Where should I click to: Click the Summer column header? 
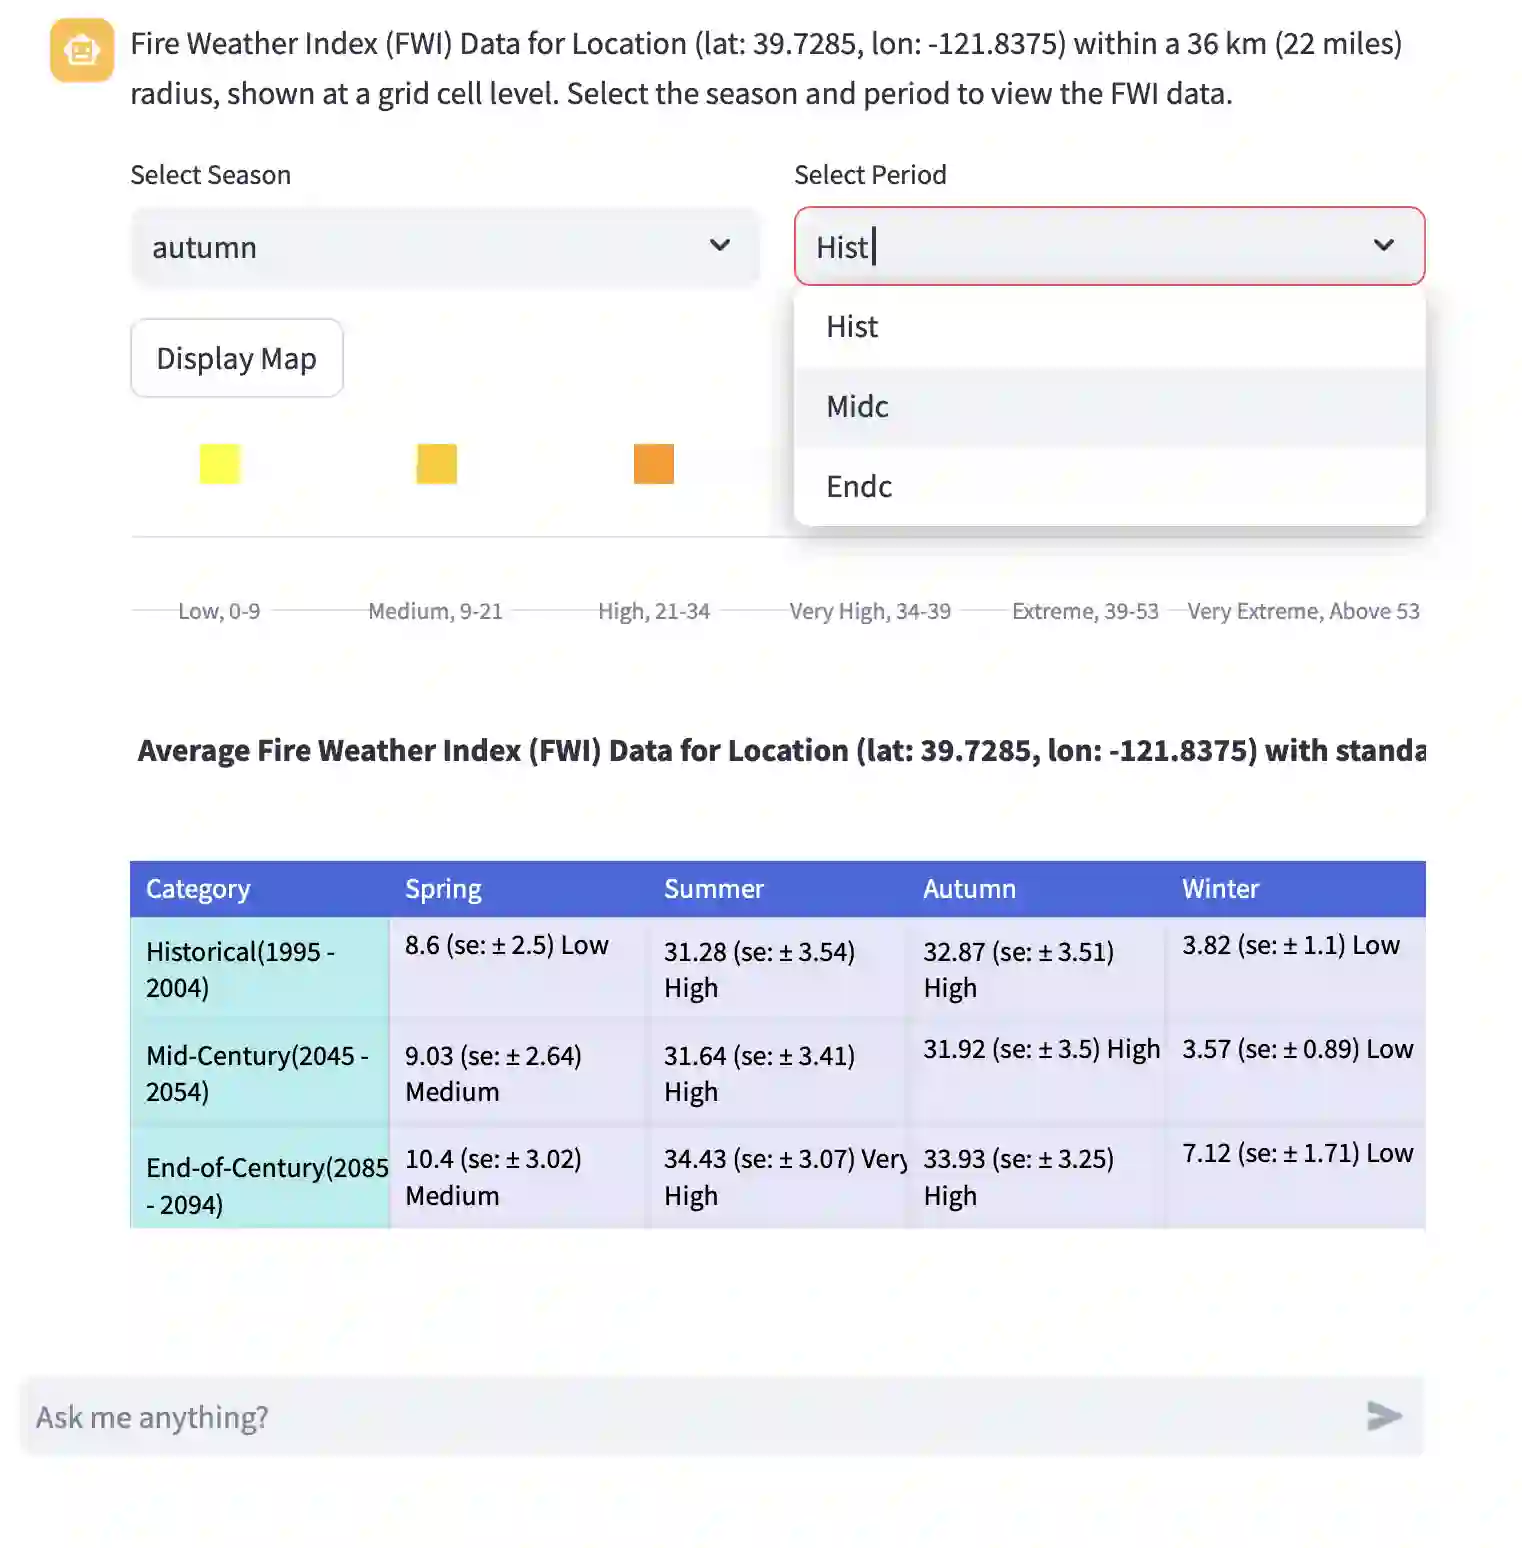click(778, 889)
